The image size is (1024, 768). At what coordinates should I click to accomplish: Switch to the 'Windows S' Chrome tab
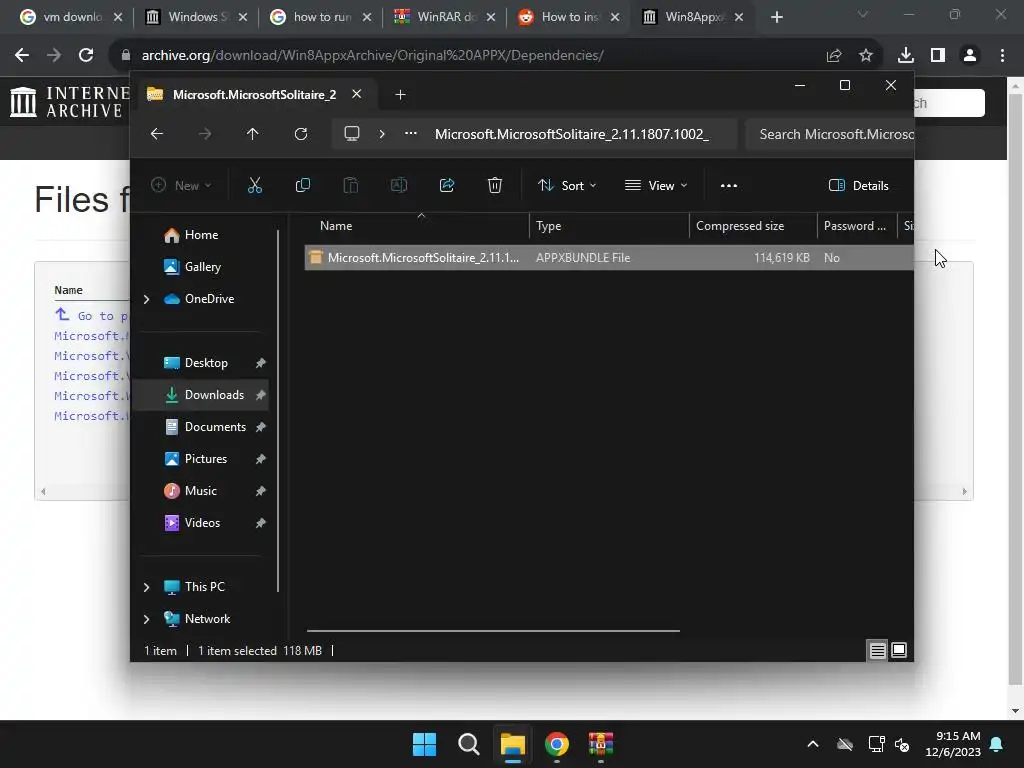[198, 17]
